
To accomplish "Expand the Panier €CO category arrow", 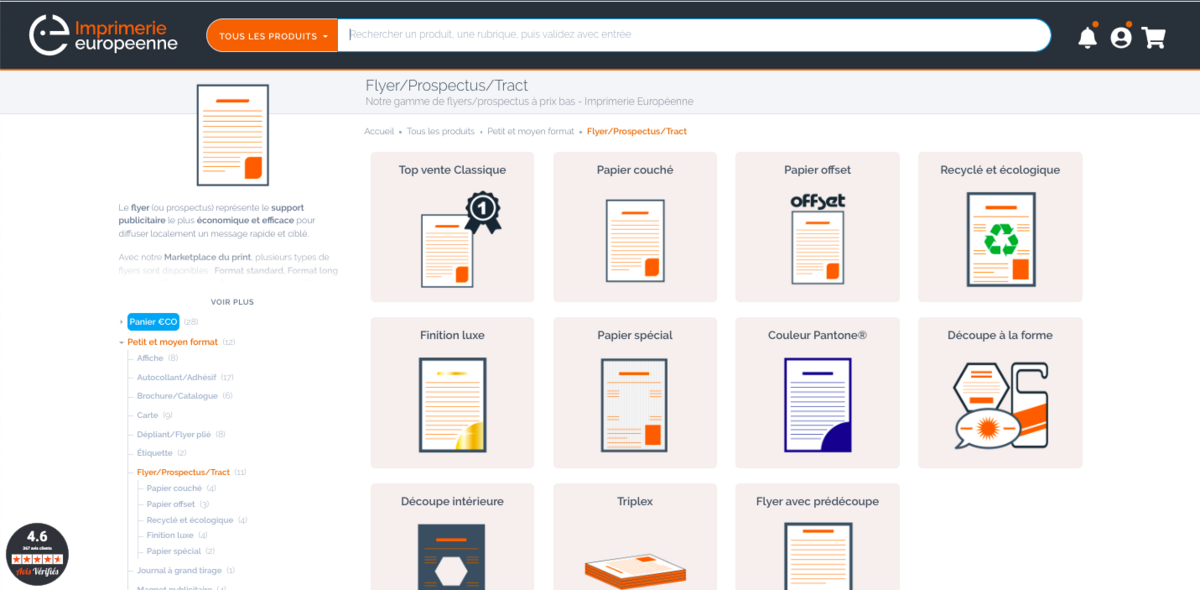I will (121, 322).
